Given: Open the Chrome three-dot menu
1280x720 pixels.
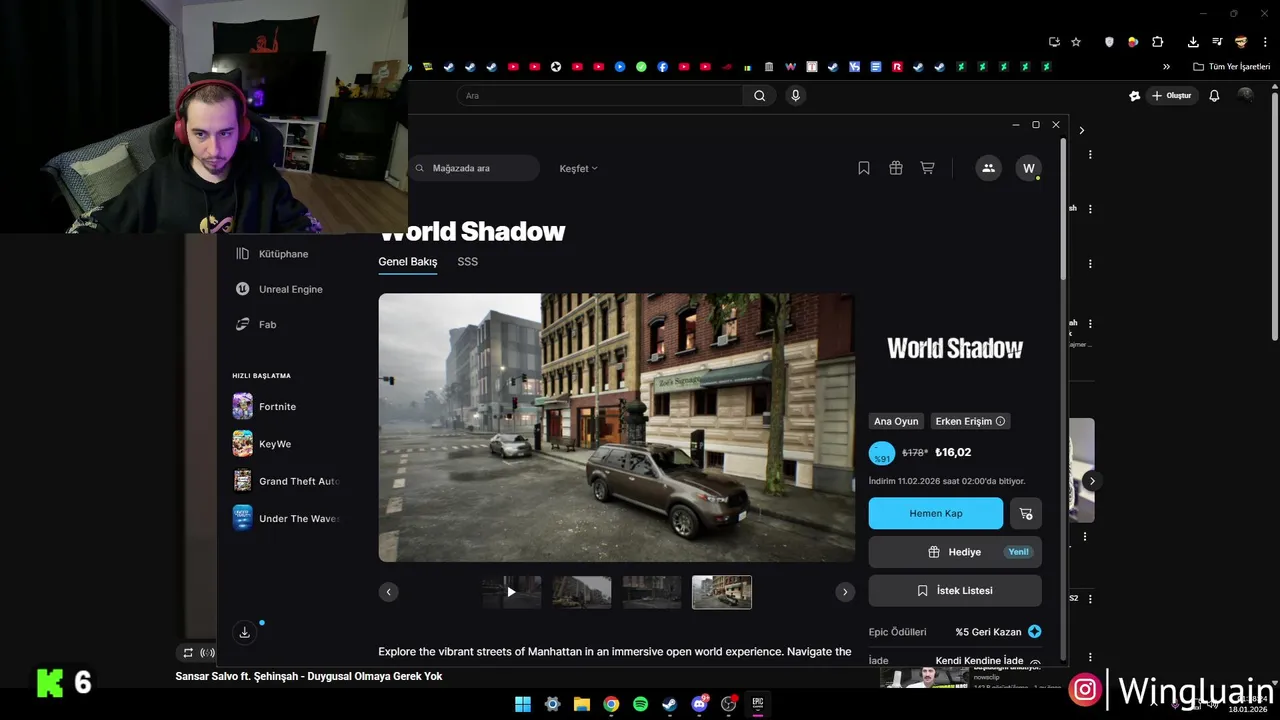Looking at the screenshot, I should click(1266, 42).
